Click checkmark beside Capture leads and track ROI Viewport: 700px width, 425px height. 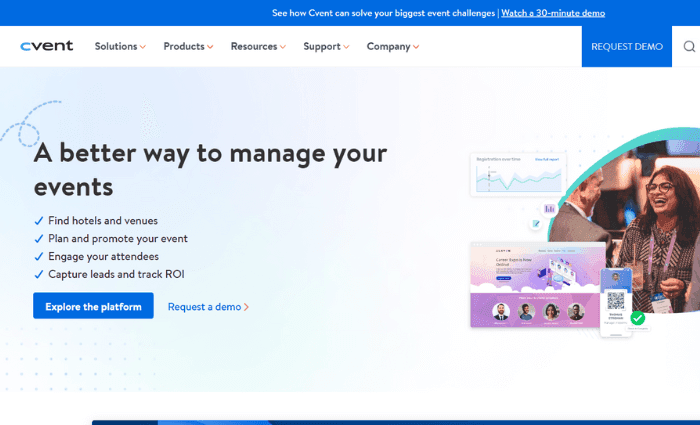pyautogui.click(x=39, y=274)
